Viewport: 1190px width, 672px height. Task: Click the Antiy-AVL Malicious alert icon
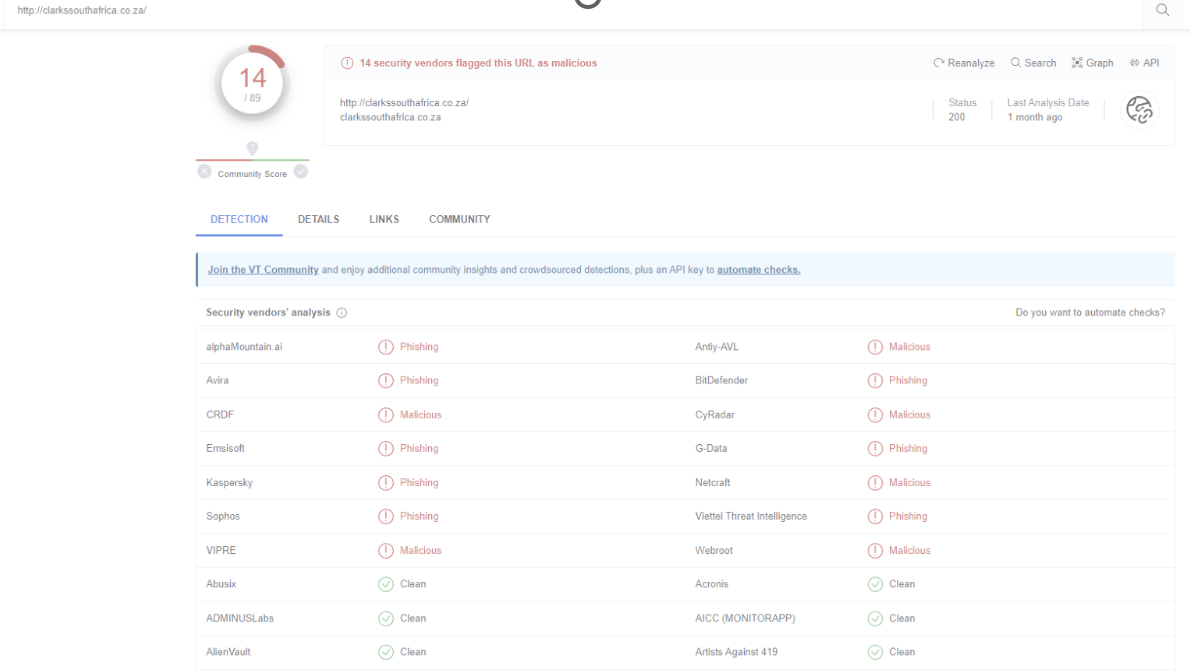pos(875,347)
